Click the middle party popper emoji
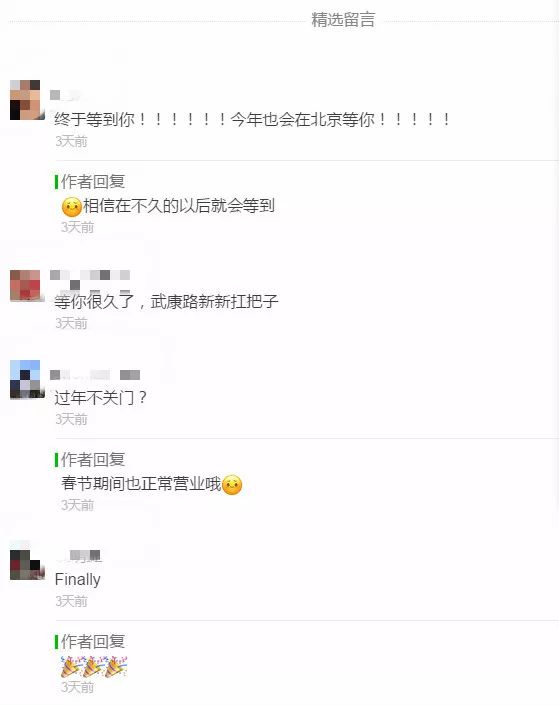The height and width of the screenshot is (705, 559). (x=94, y=666)
